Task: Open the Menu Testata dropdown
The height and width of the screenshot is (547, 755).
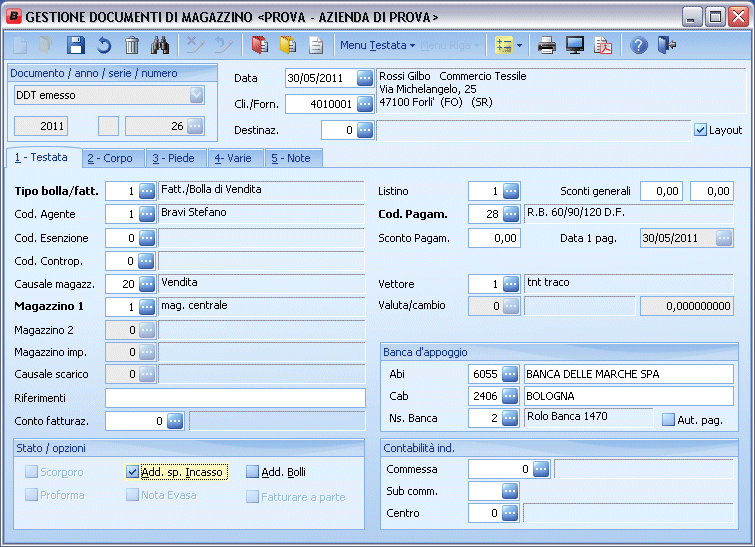Action: [378, 45]
